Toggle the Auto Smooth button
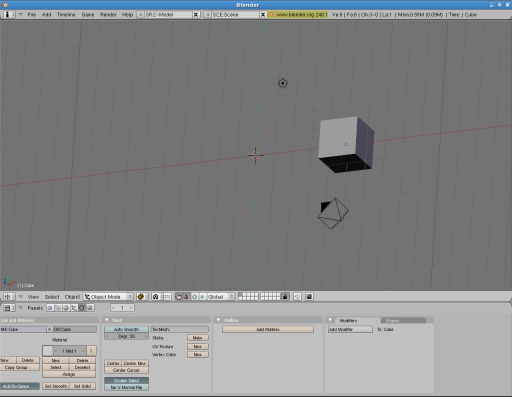Screen dimensions: 512x397 tap(126, 329)
